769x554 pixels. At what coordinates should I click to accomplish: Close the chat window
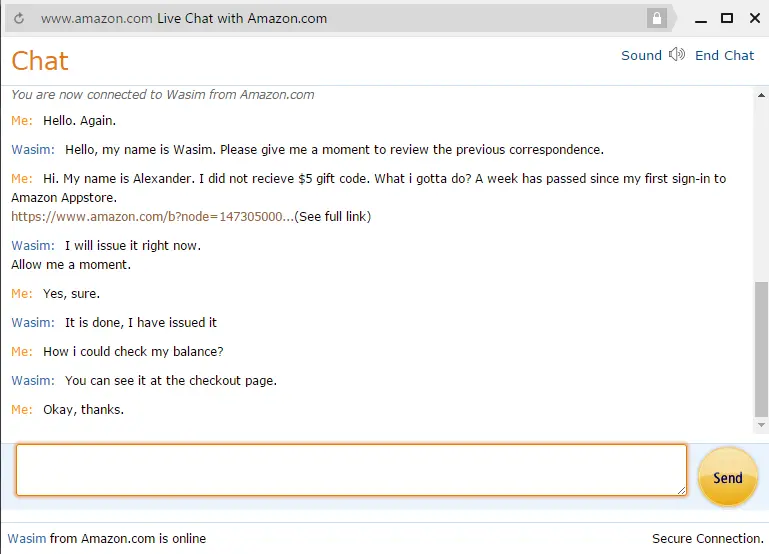[755, 19]
